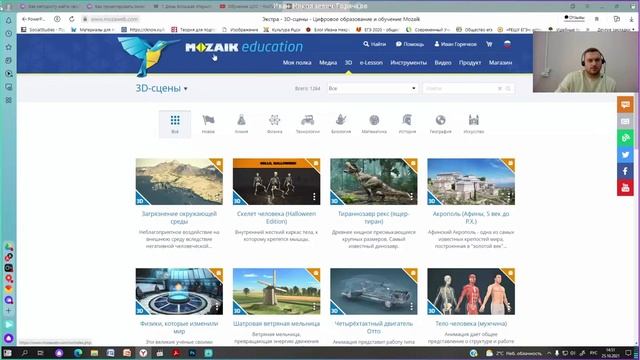Viewport: 640px width, 360px height.
Task: Open the Тело человека (мужчина) thumbnail
Action: tap(471, 291)
